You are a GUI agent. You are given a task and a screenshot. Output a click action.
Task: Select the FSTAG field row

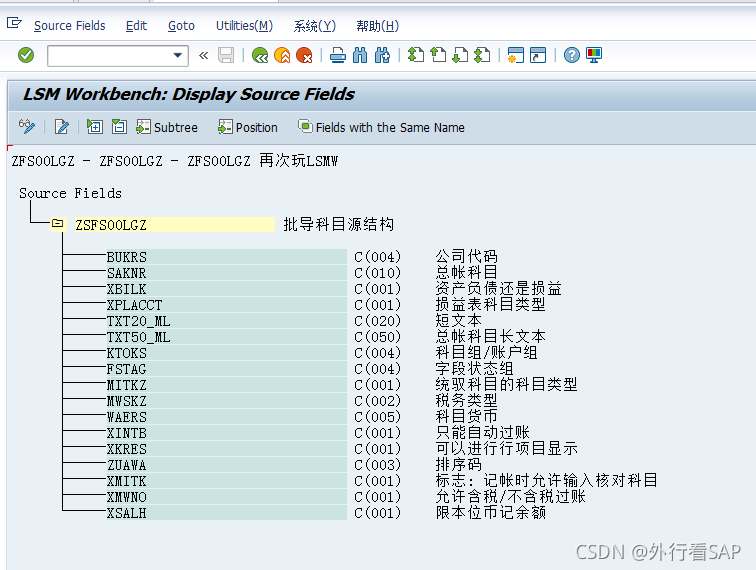point(227,369)
